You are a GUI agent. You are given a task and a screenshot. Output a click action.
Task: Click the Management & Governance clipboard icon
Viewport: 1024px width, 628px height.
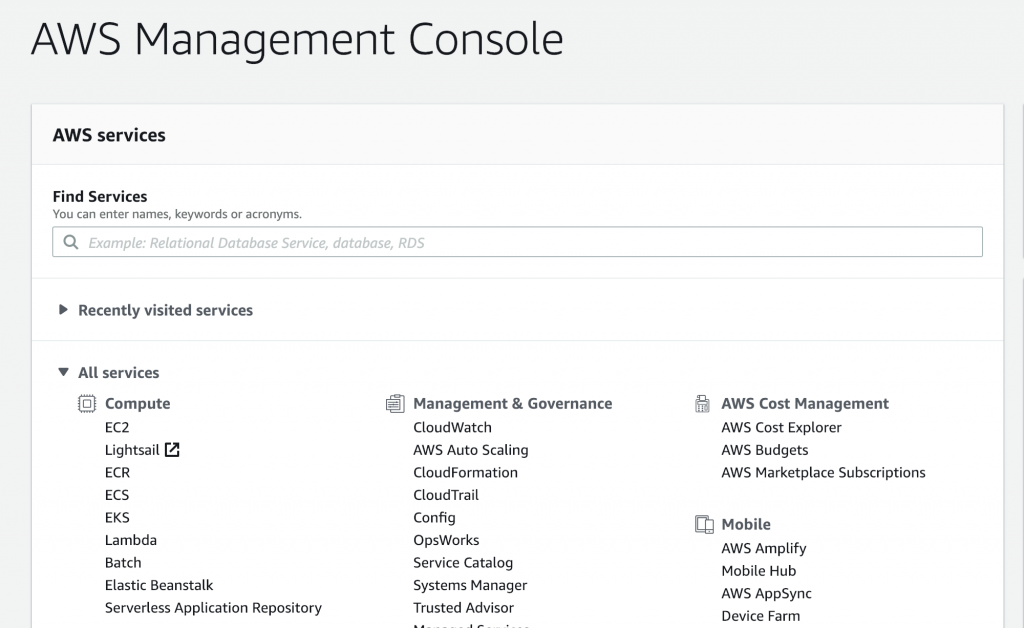pos(395,404)
